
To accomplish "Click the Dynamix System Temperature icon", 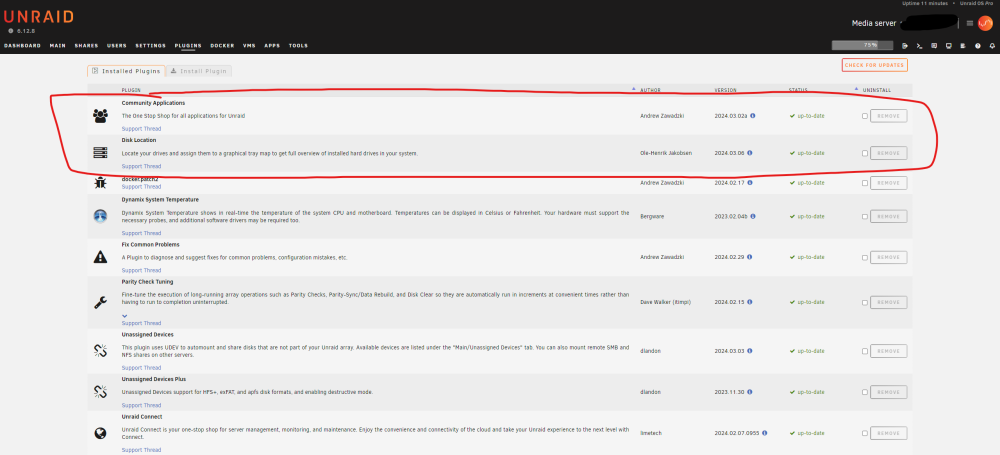I will (100, 216).
